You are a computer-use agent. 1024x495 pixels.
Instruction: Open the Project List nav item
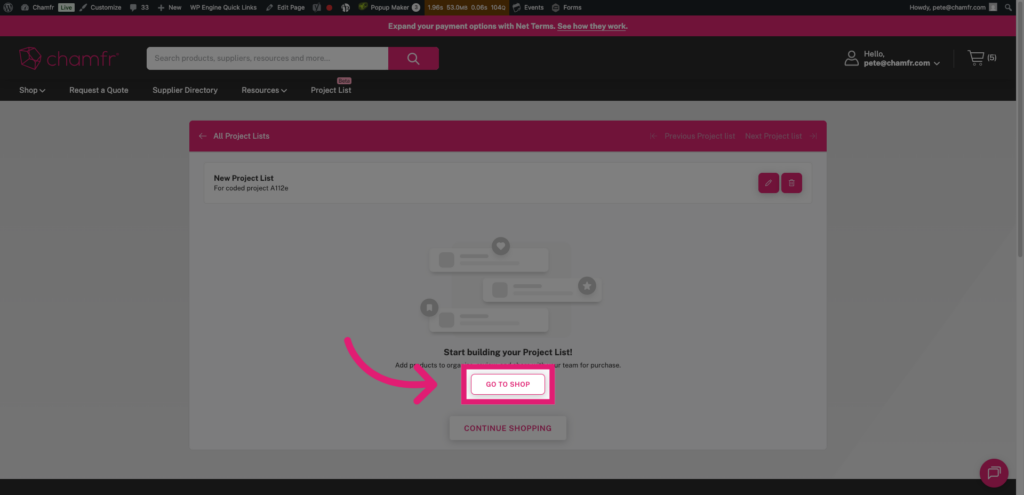click(331, 90)
